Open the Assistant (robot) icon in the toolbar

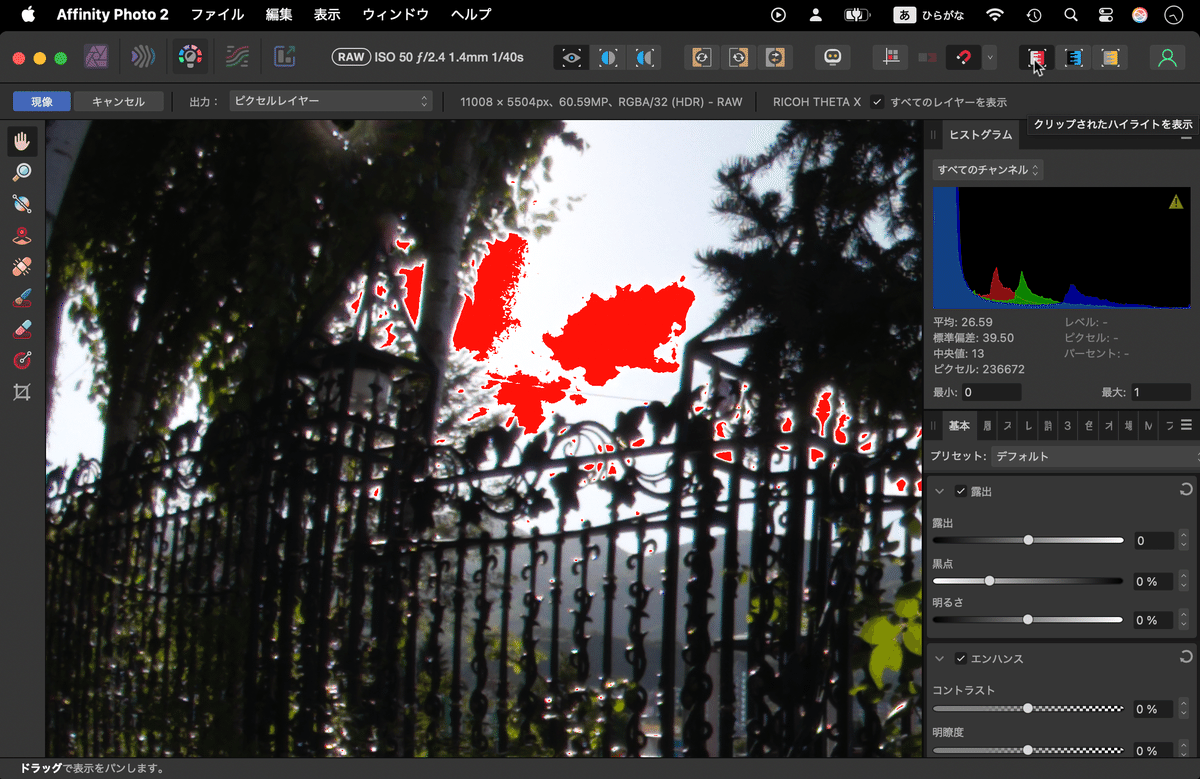coord(832,57)
